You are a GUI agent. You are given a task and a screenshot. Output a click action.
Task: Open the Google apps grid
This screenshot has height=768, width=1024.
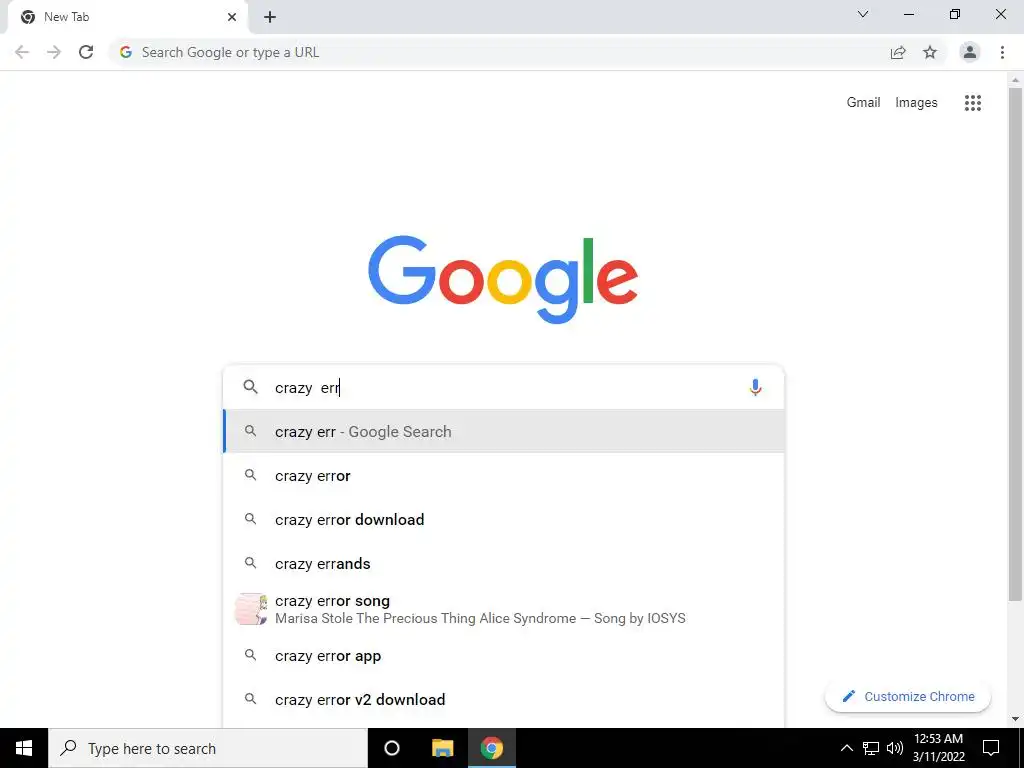pyautogui.click(x=972, y=103)
